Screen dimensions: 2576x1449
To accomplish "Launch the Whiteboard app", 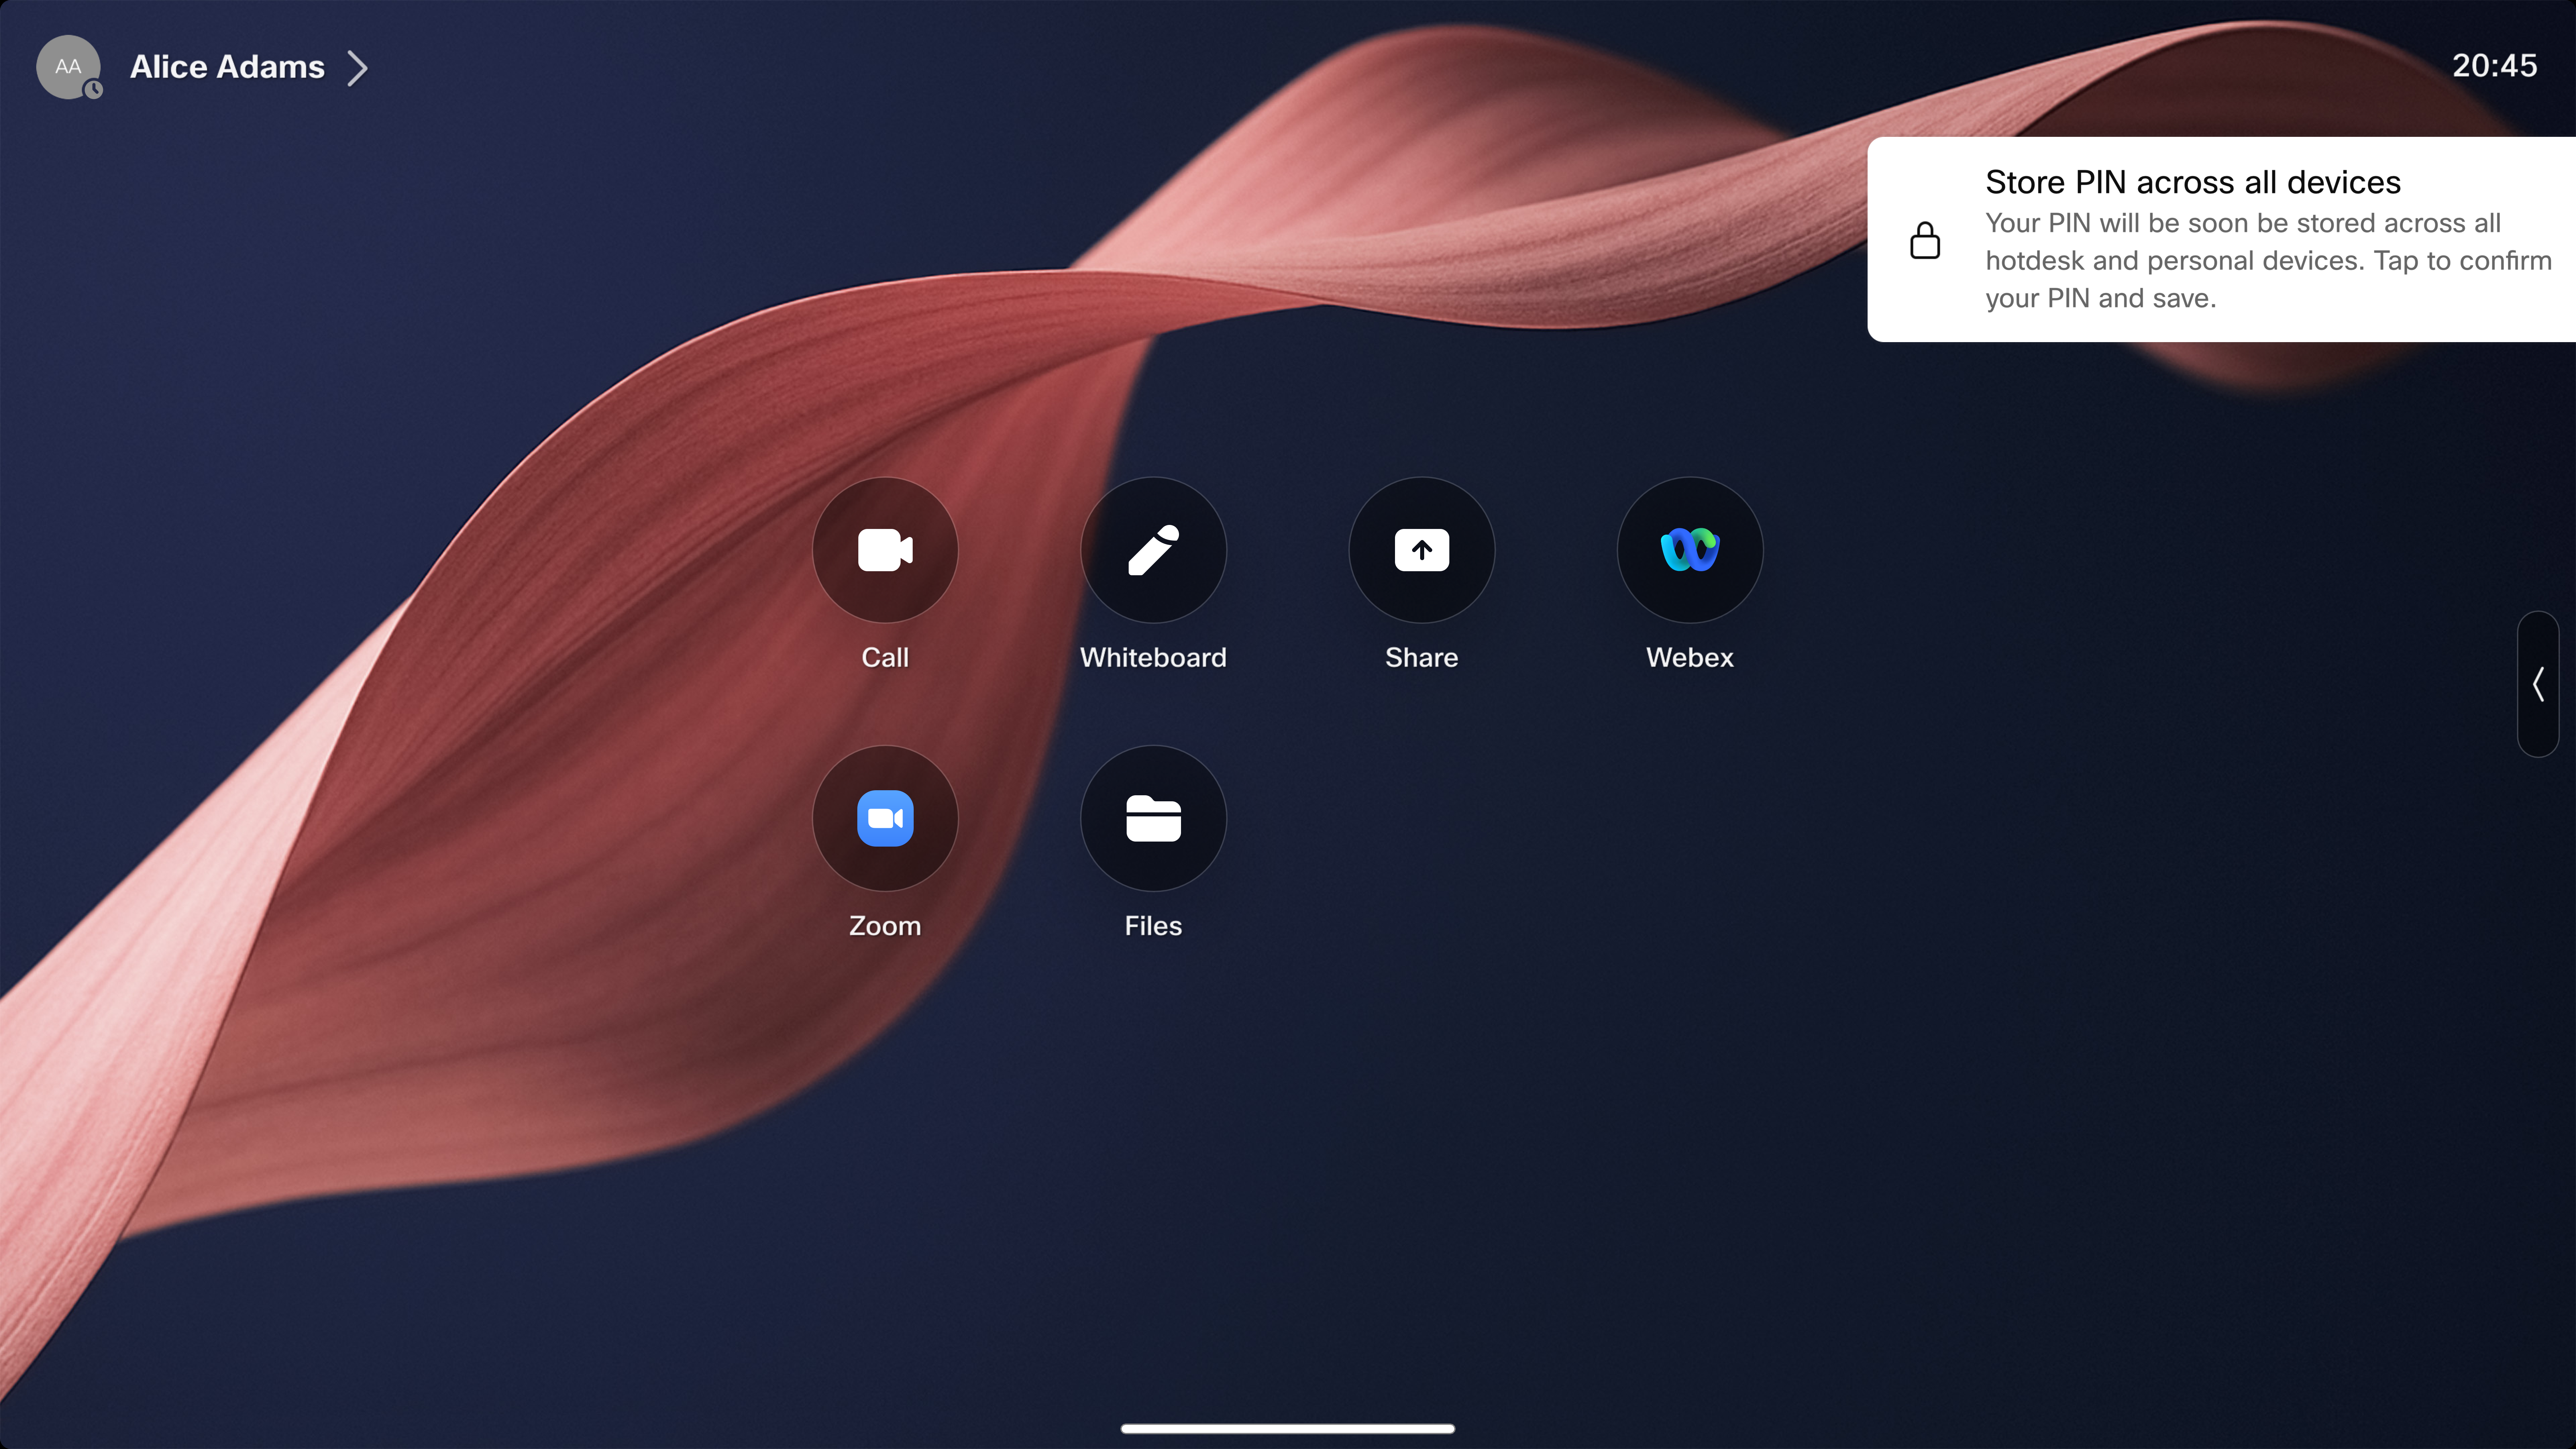I will (1153, 550).
